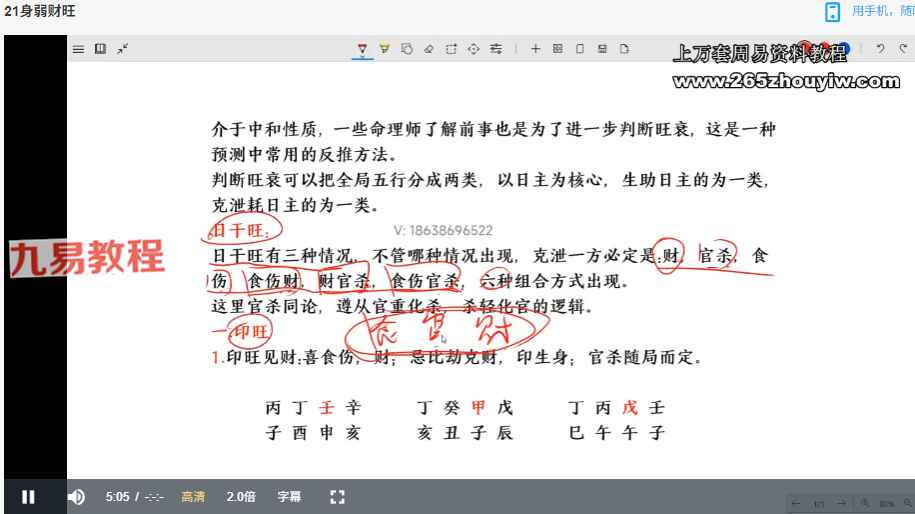Change the 2.0倍 playback speed

tap(240, 496)
